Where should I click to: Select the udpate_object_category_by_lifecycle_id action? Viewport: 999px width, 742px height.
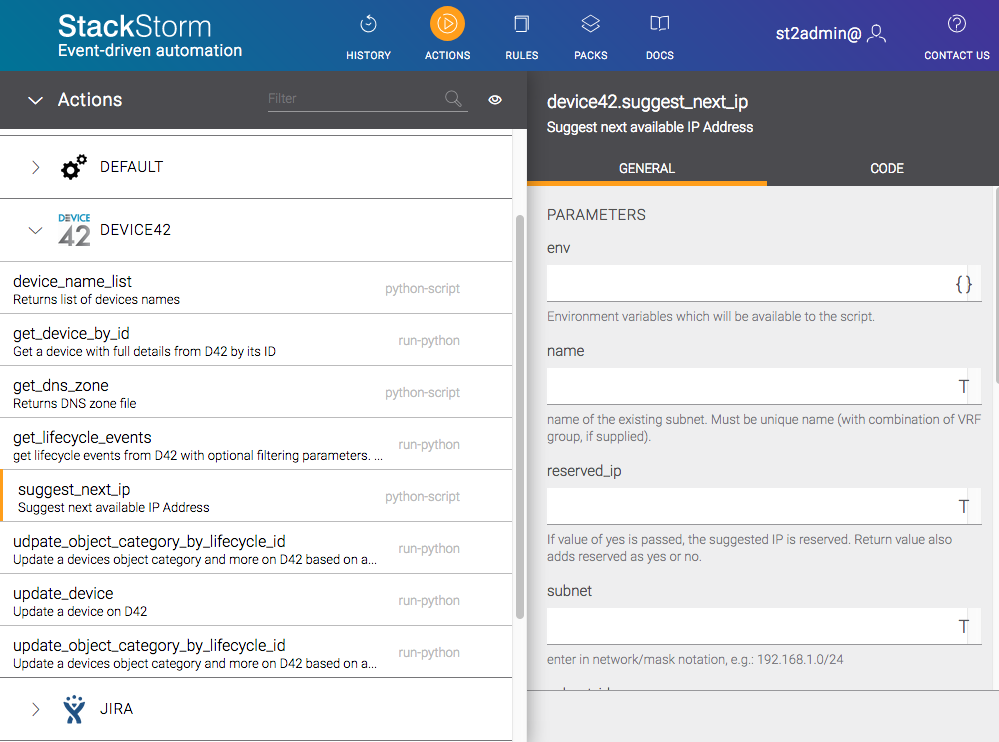[x=256, y=548]
